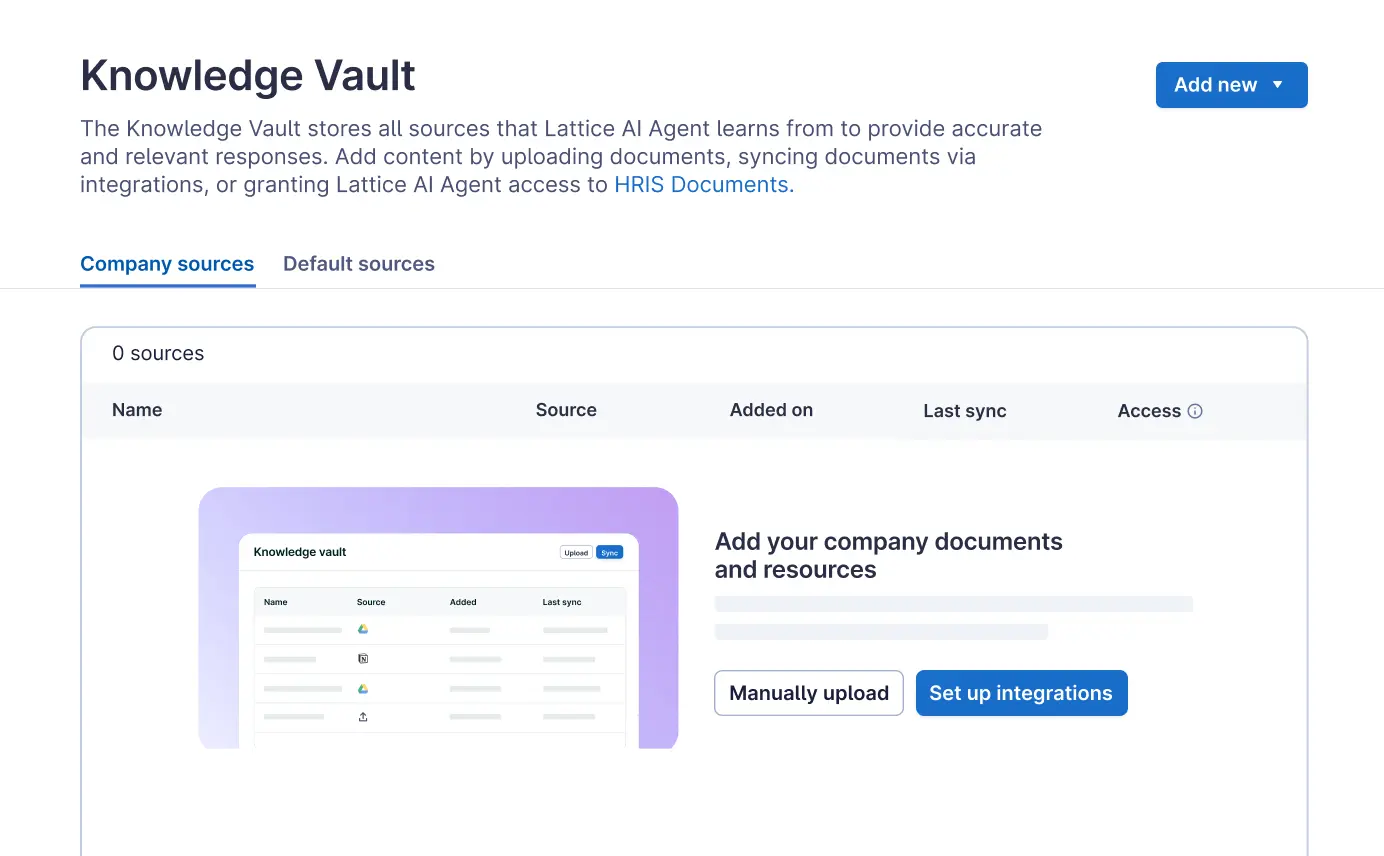The width and height of the screenshot is (1384, 856).
Task: Follow the HRIS Documents link
Action: click(x=701, y=185)
